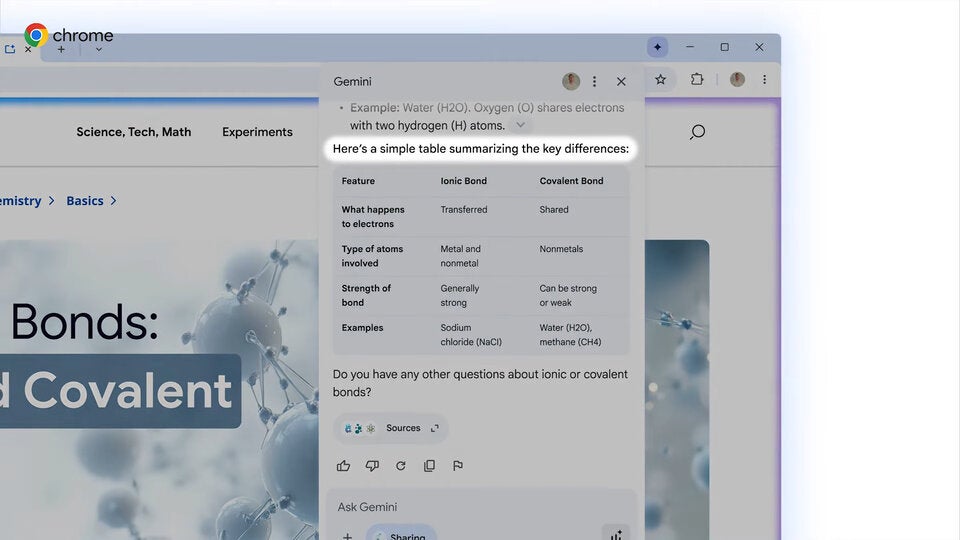Open the Chrome profile avatar in toolbar
960x540 pixels.
click(x=737, y=80)
